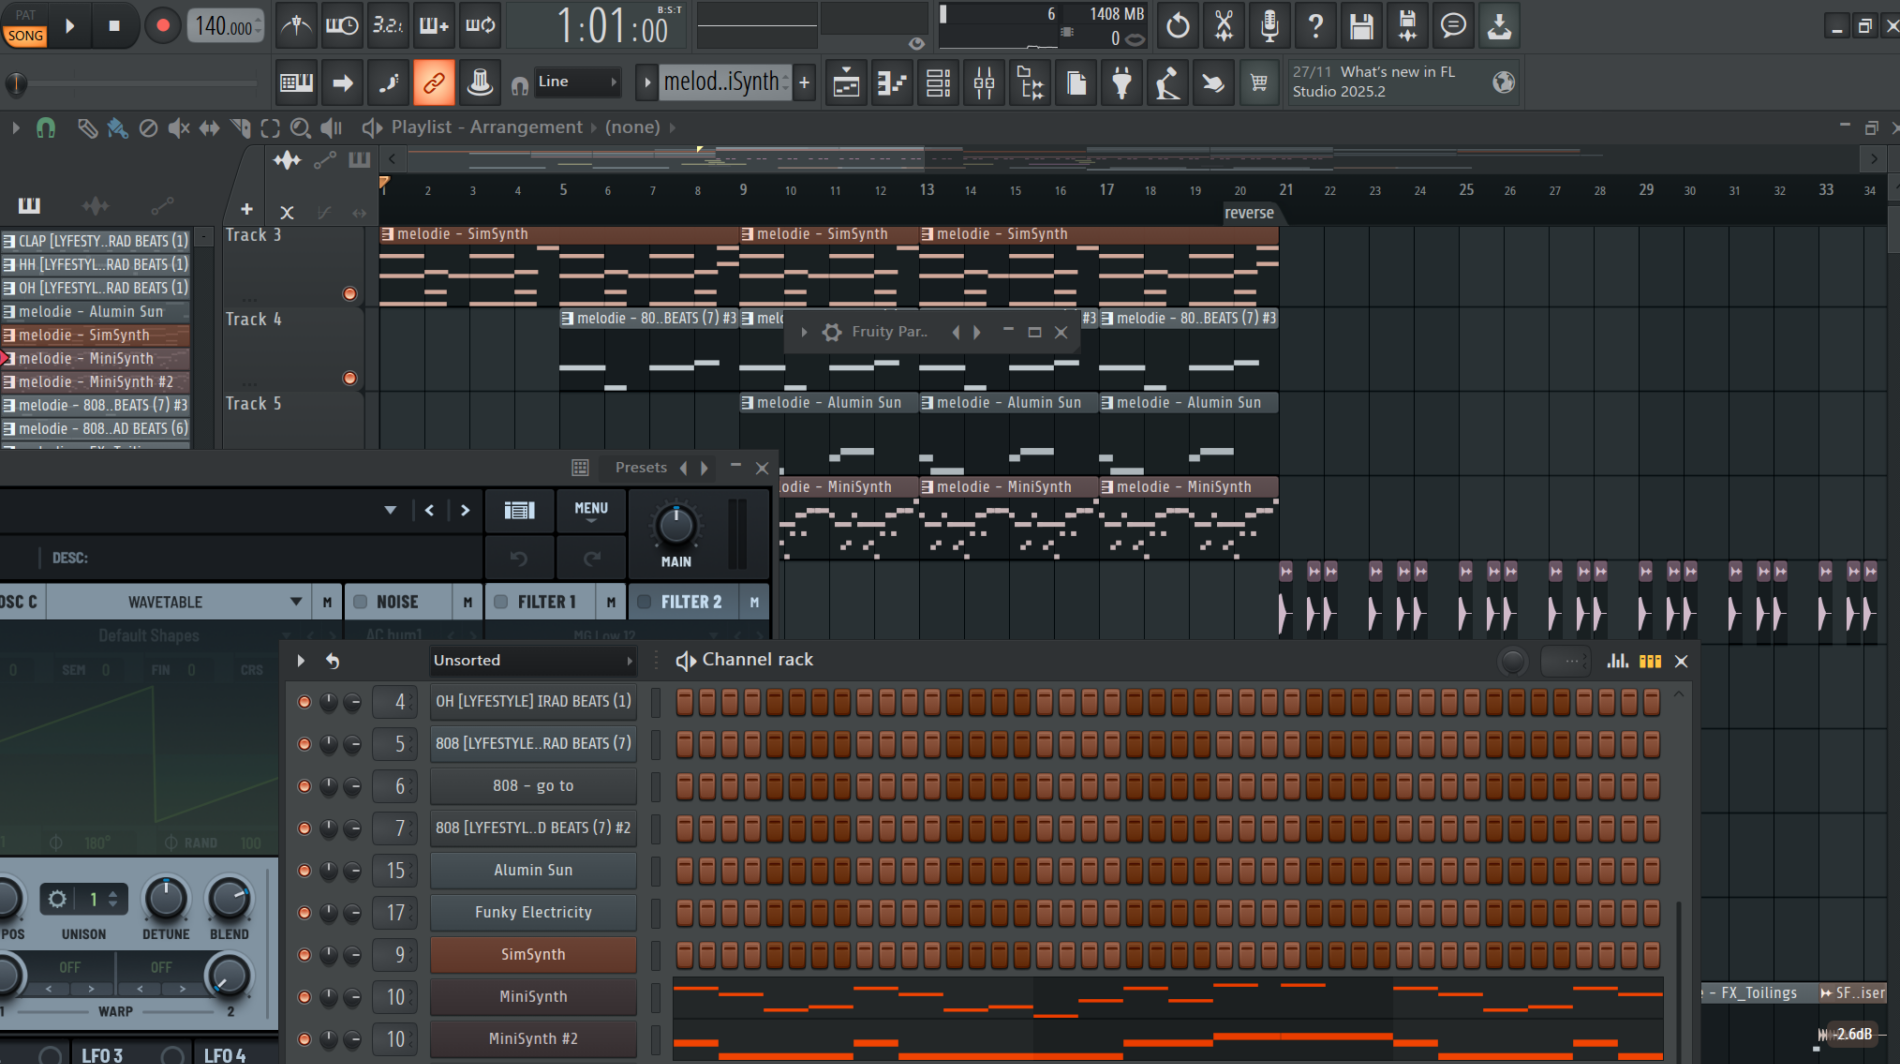The image size is (1900, 1064).
Task: Mute the SimSynth channel in channel rack
Action: click(304, 955)
